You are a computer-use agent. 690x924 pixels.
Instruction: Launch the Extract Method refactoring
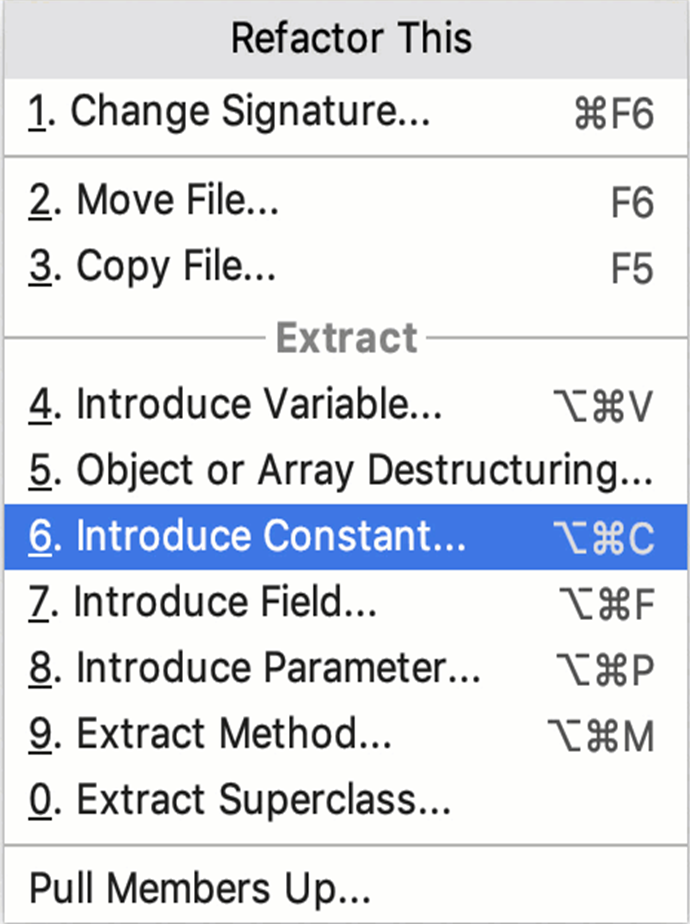210,735
